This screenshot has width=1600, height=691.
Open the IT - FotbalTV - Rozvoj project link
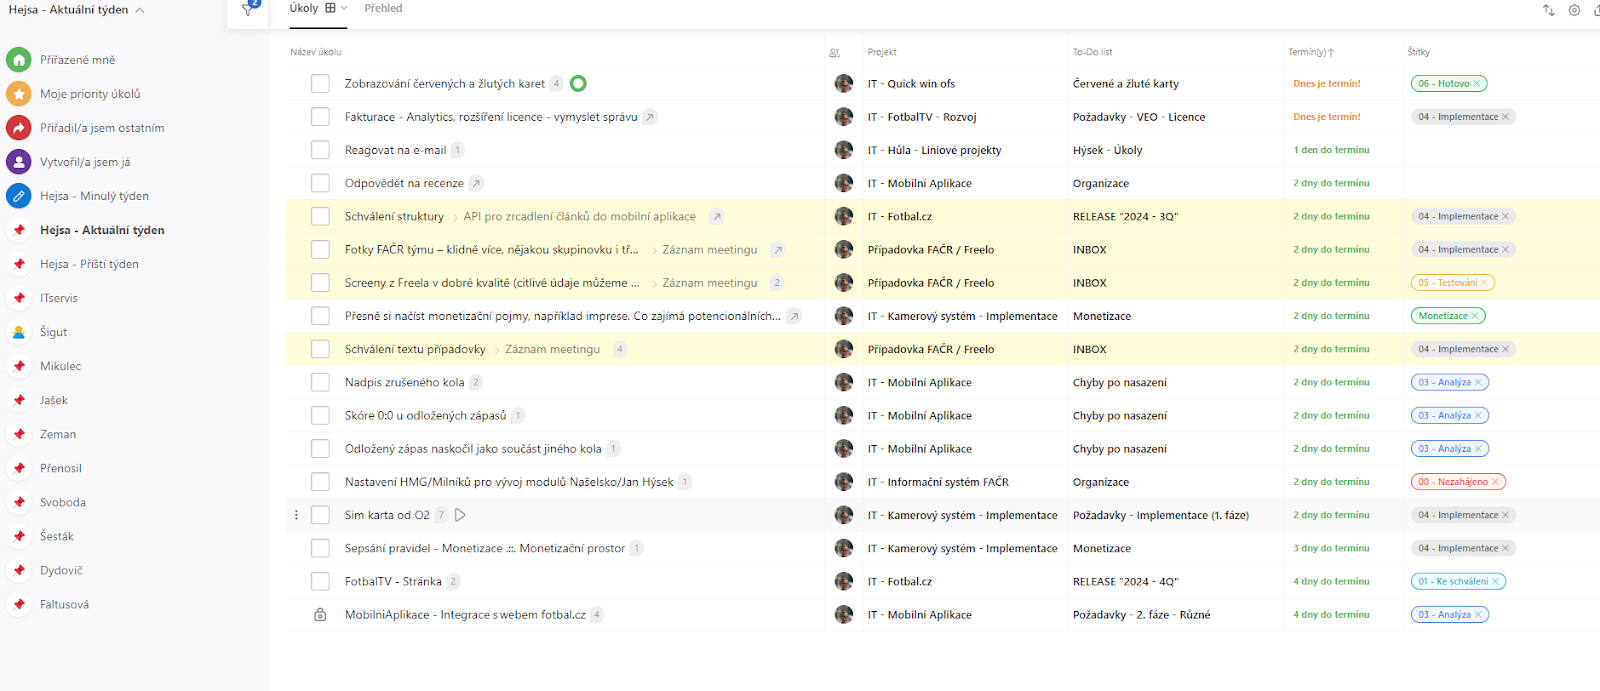[922, 117]
